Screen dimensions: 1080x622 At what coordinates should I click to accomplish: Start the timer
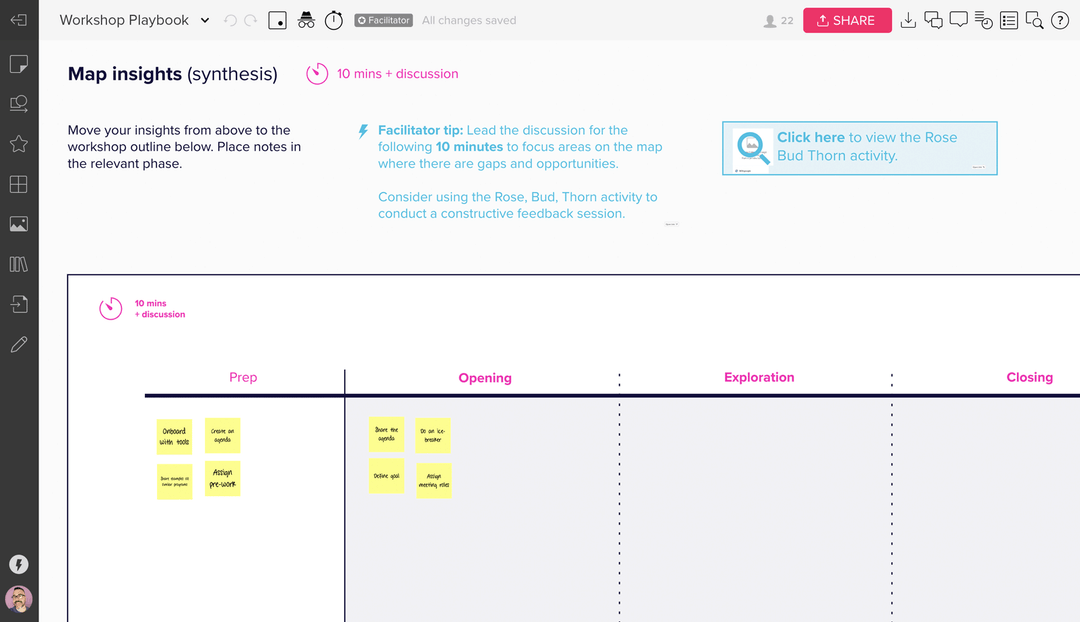coord(334,20)
